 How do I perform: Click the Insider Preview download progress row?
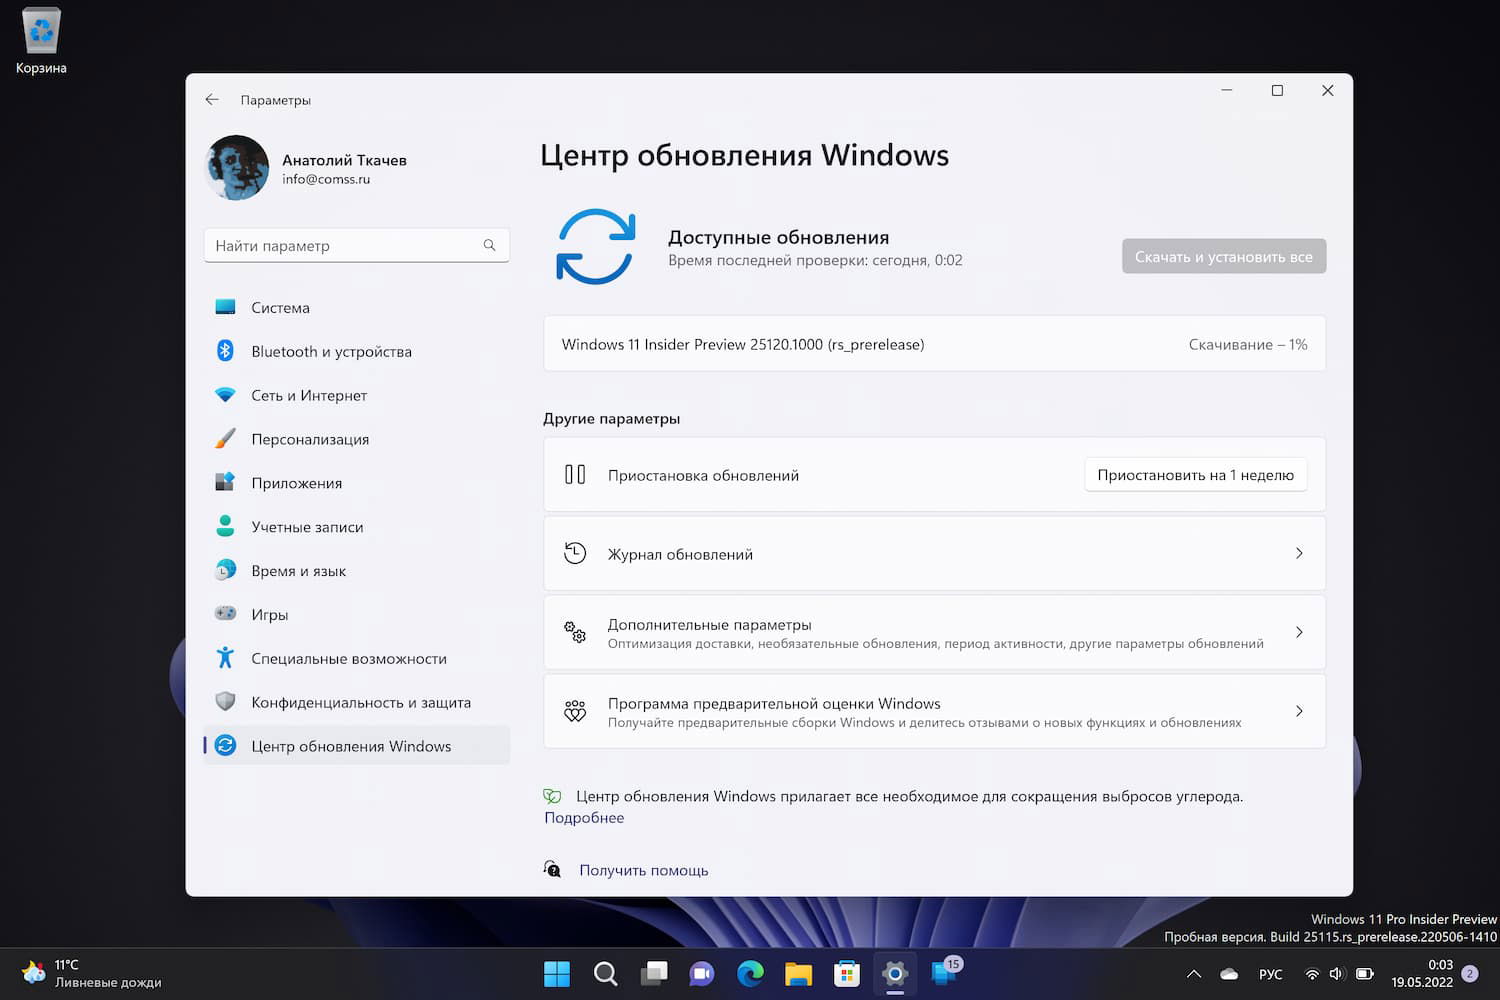(x=934, y=344)
